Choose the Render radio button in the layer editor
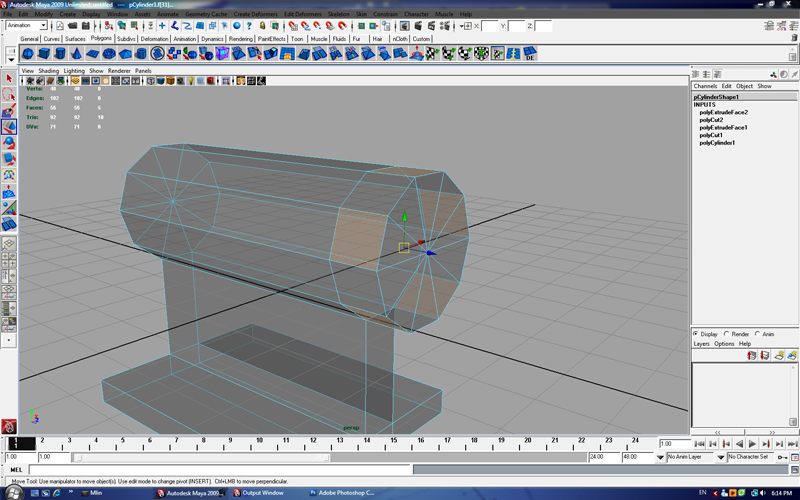 (x=727, y=334)
